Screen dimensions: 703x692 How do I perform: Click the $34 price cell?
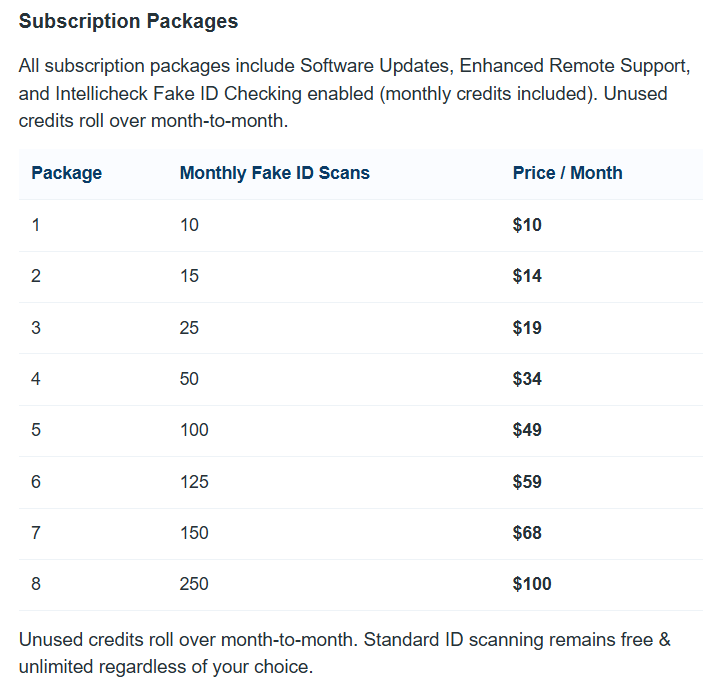(x=527, y=379)
